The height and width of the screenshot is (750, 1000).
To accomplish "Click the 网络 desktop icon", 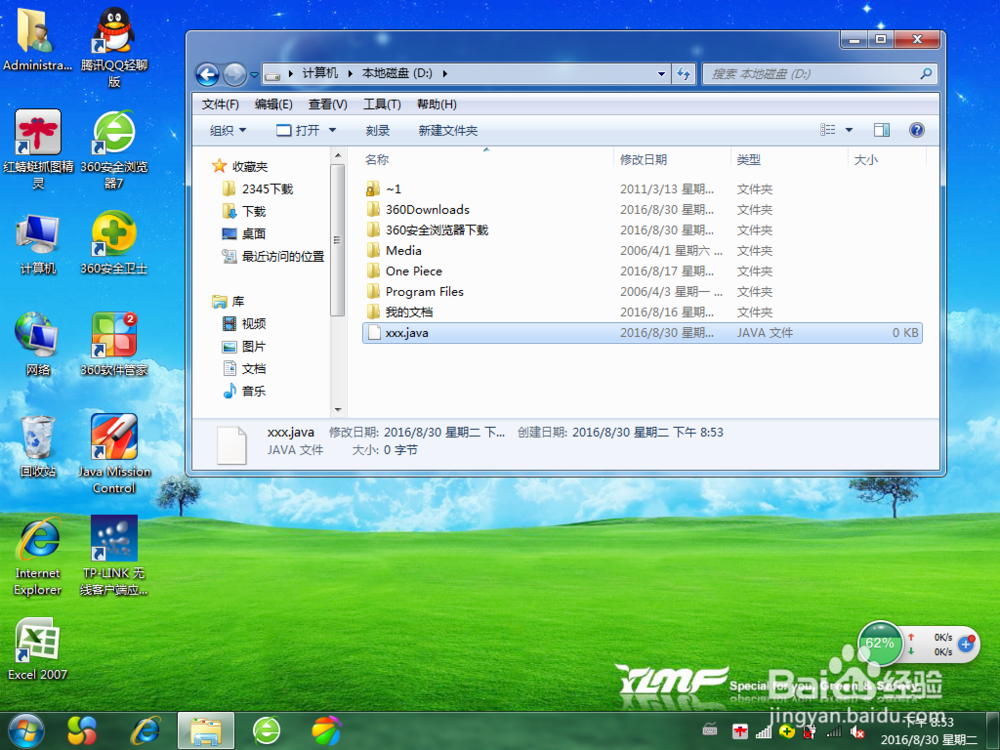I will click(x=37, y=344).
